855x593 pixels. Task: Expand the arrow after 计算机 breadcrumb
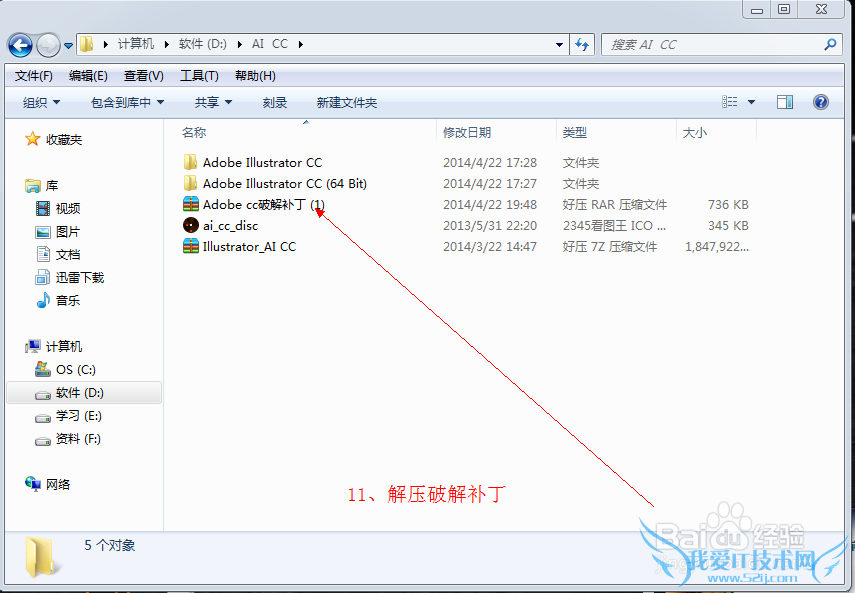click(166, 45)
